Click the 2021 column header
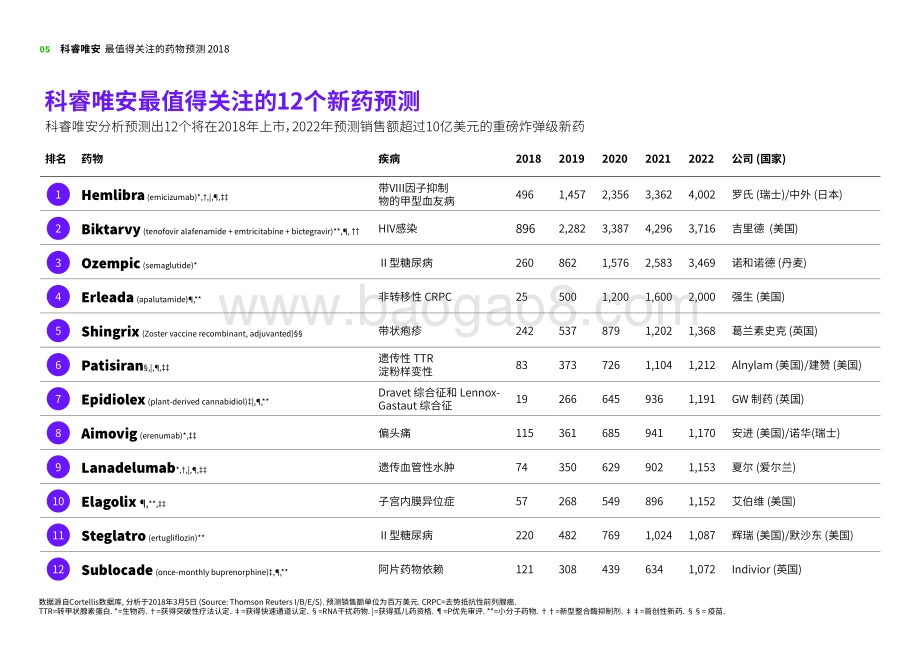Screen dimensions: 920x651 658,158
